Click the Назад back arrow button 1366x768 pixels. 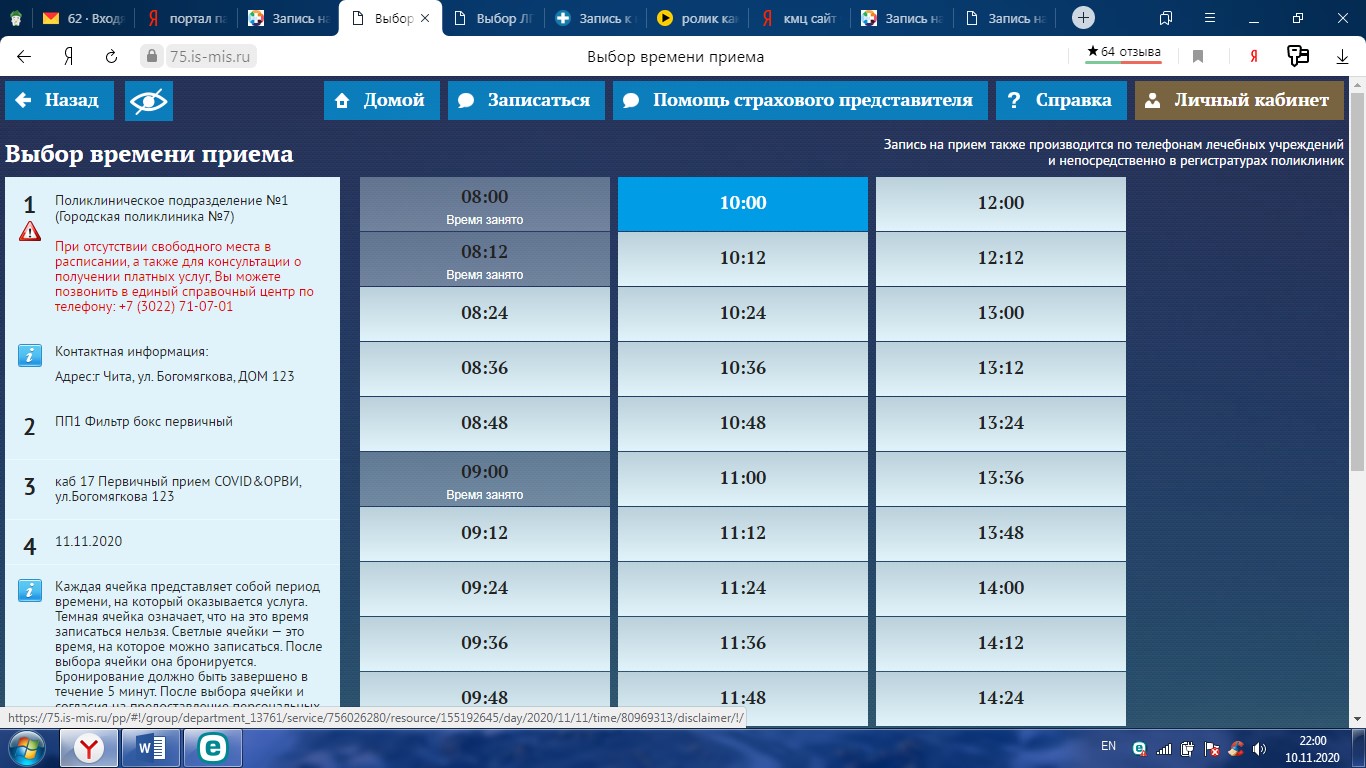[x=58, y=100]
